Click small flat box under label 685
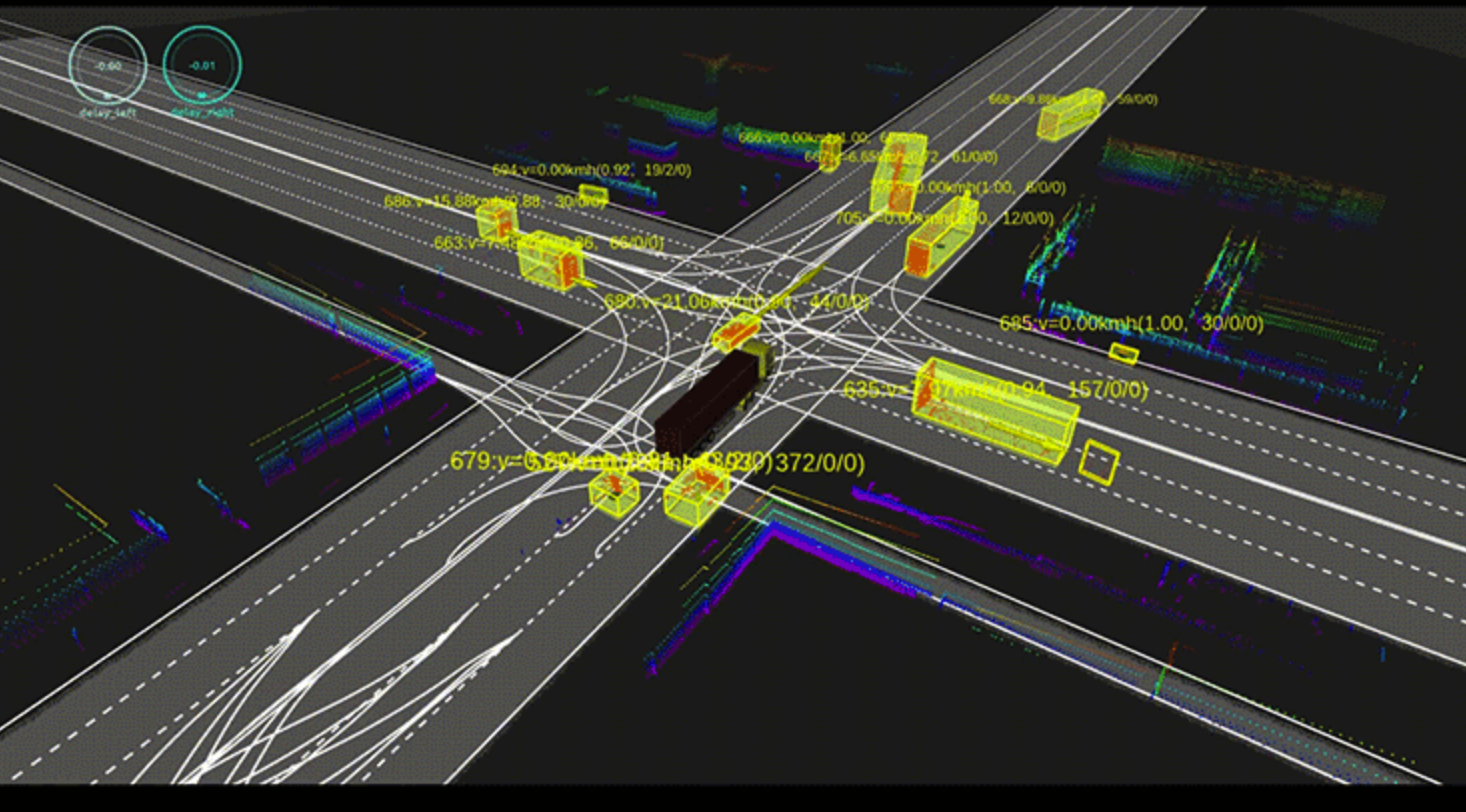This screenshot has width=1466, height=812. click(1124, 353)
